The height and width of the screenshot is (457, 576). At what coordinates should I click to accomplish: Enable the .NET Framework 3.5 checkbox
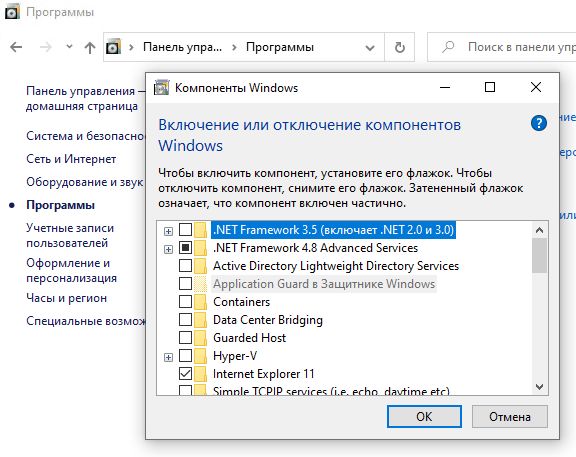(x=185, y=230)
